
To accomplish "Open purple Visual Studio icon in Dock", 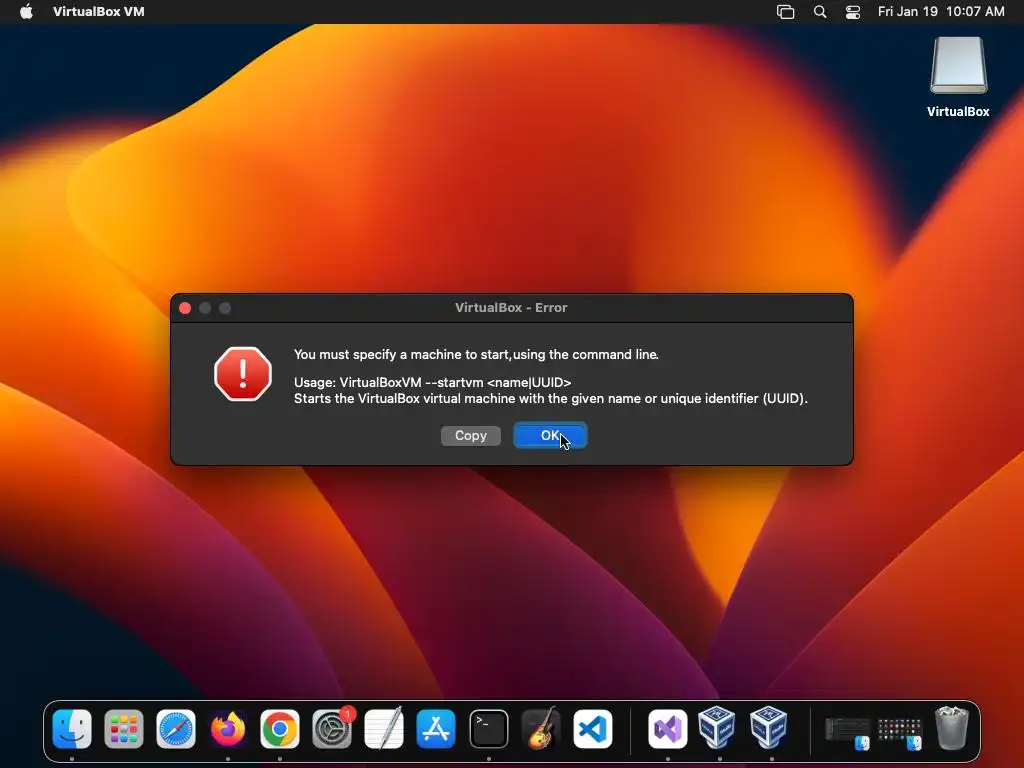I will 667,728.
